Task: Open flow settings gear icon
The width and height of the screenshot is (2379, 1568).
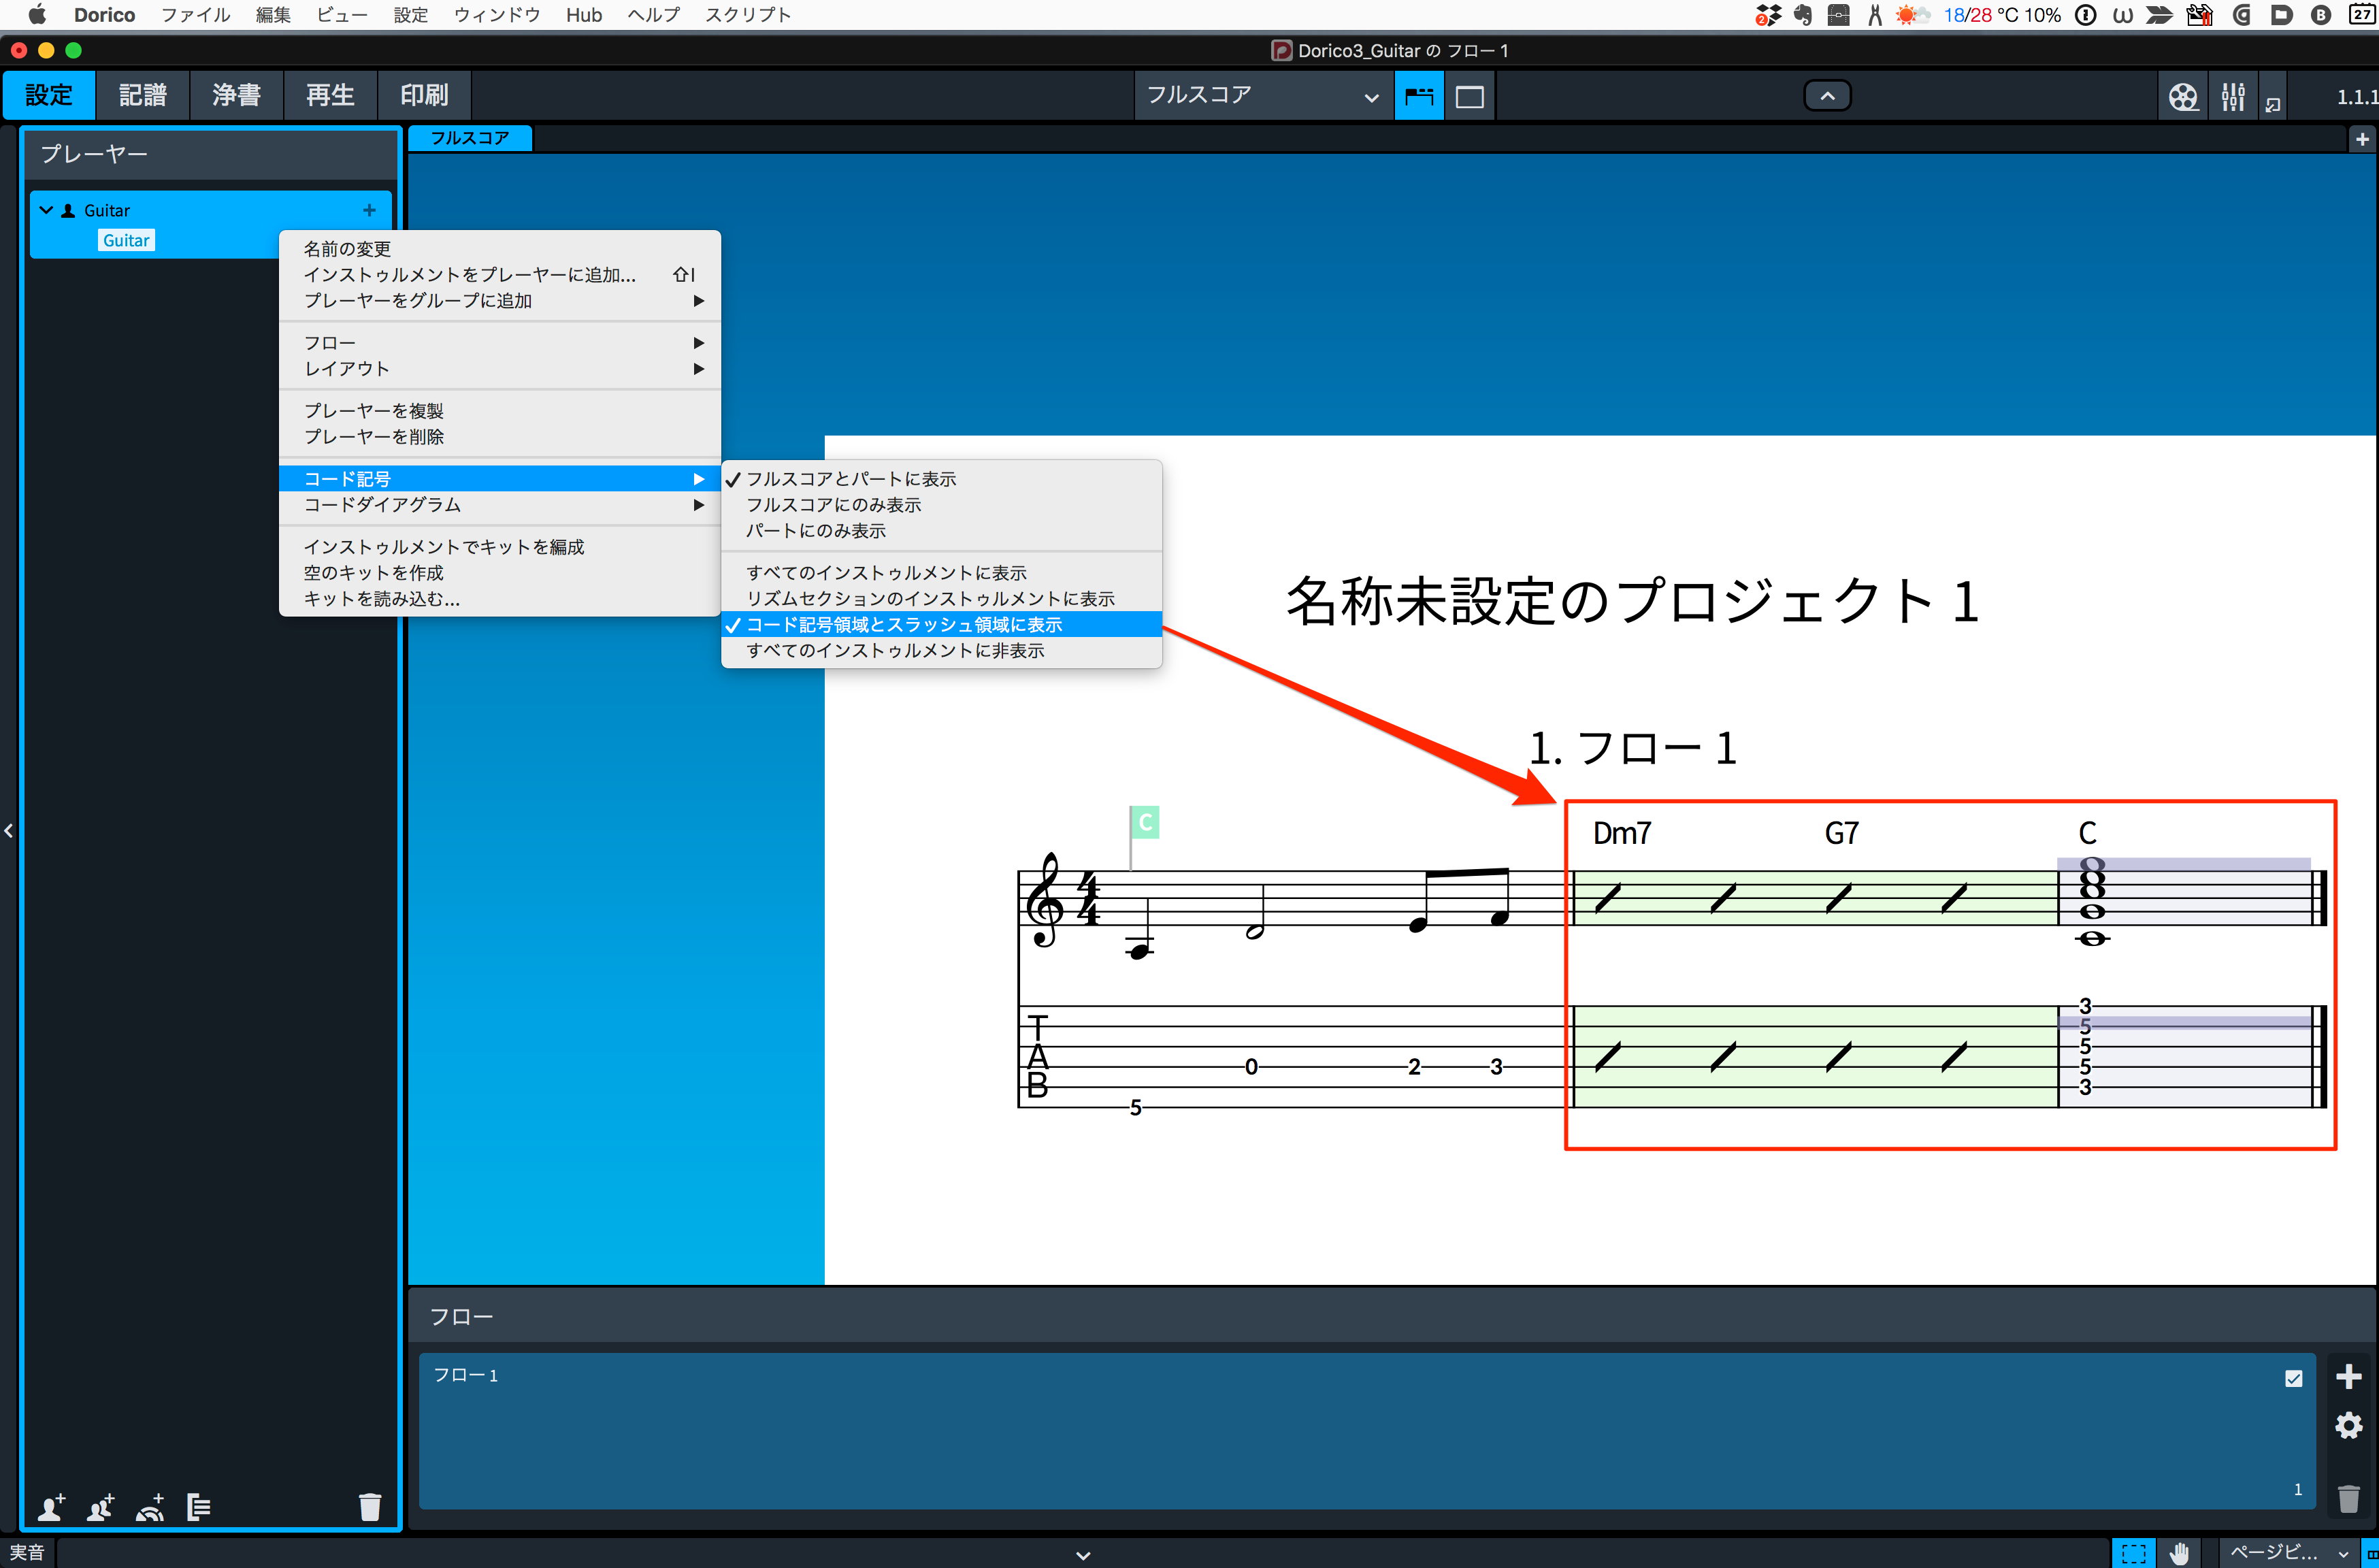Action: (2348, 1425)
